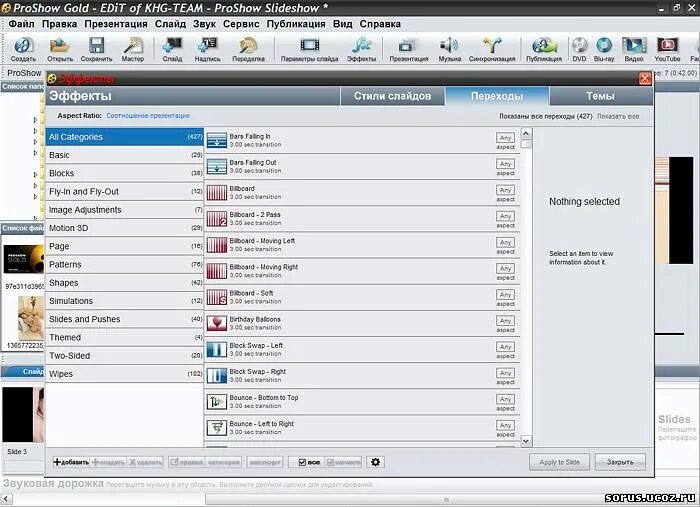700x507 pixels.
Task: Select the Patterns category
Action: point(125,265)
